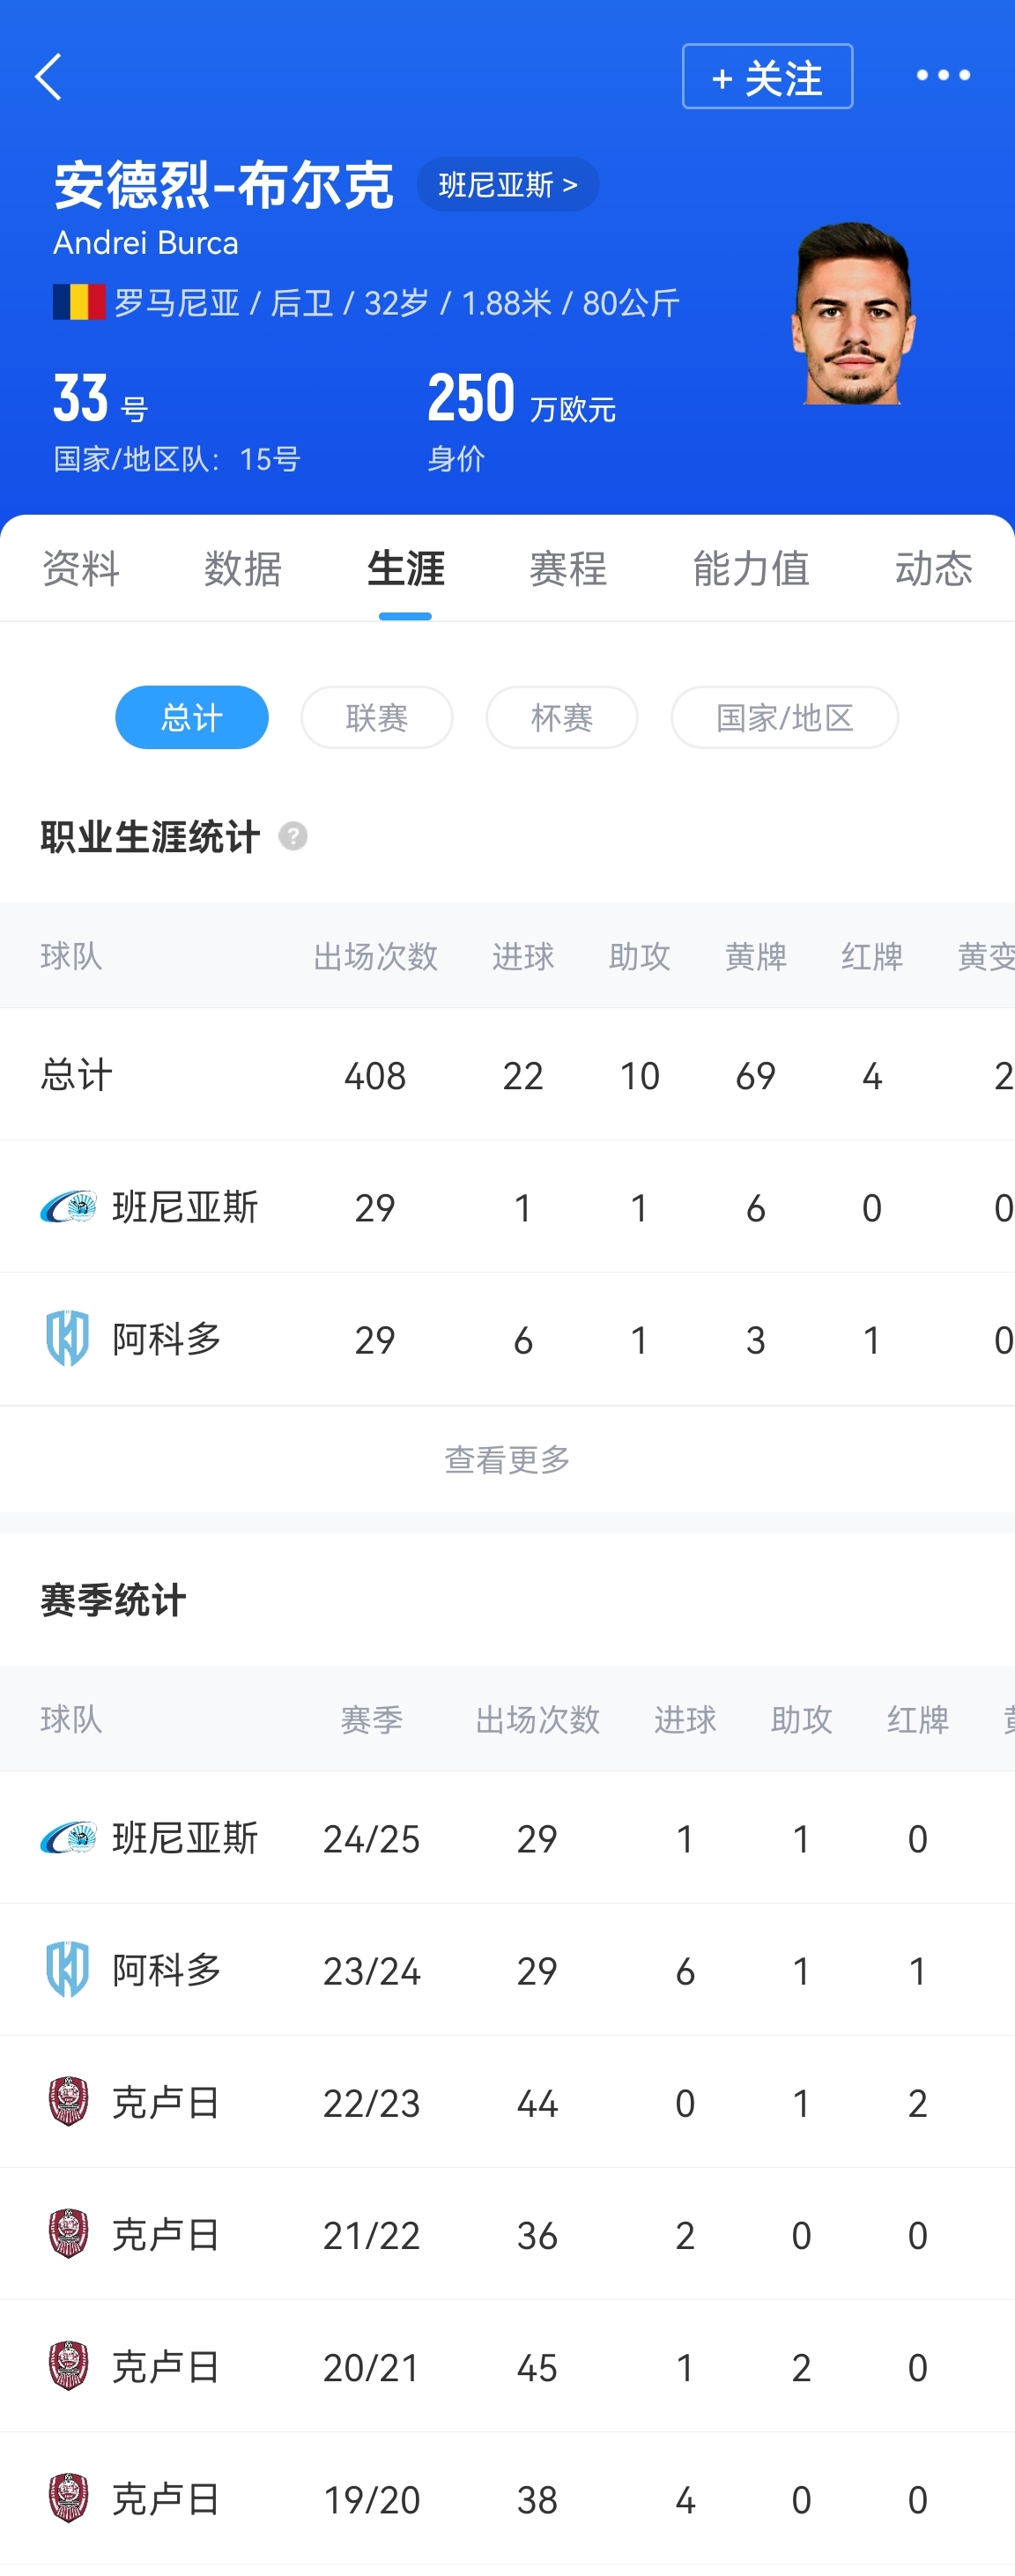Tap the Romania flag icon
1015x2576 pixels.
(79, 302)
